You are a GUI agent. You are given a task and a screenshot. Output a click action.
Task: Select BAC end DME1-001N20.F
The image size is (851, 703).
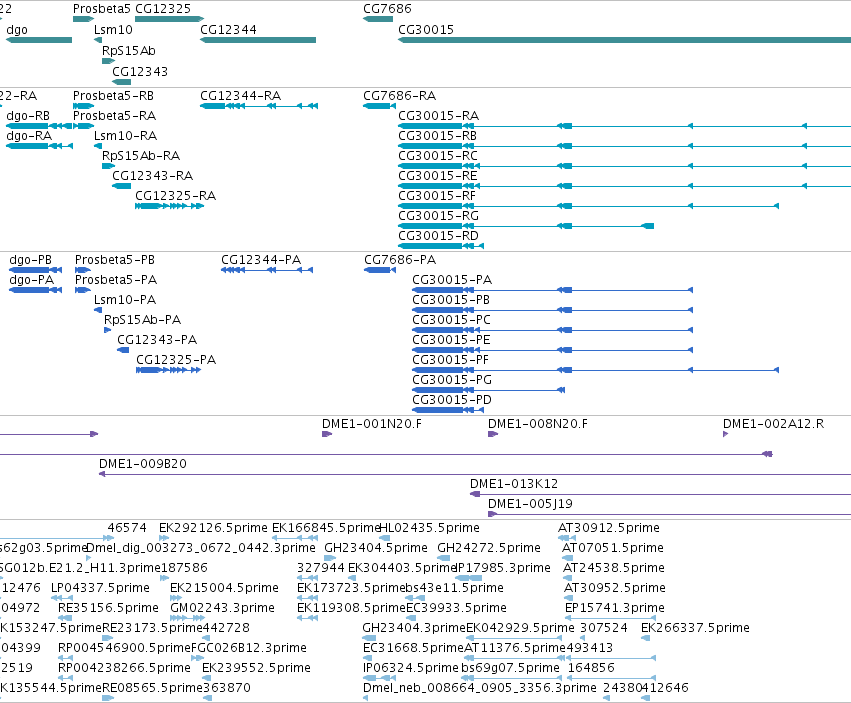(372, 424)
